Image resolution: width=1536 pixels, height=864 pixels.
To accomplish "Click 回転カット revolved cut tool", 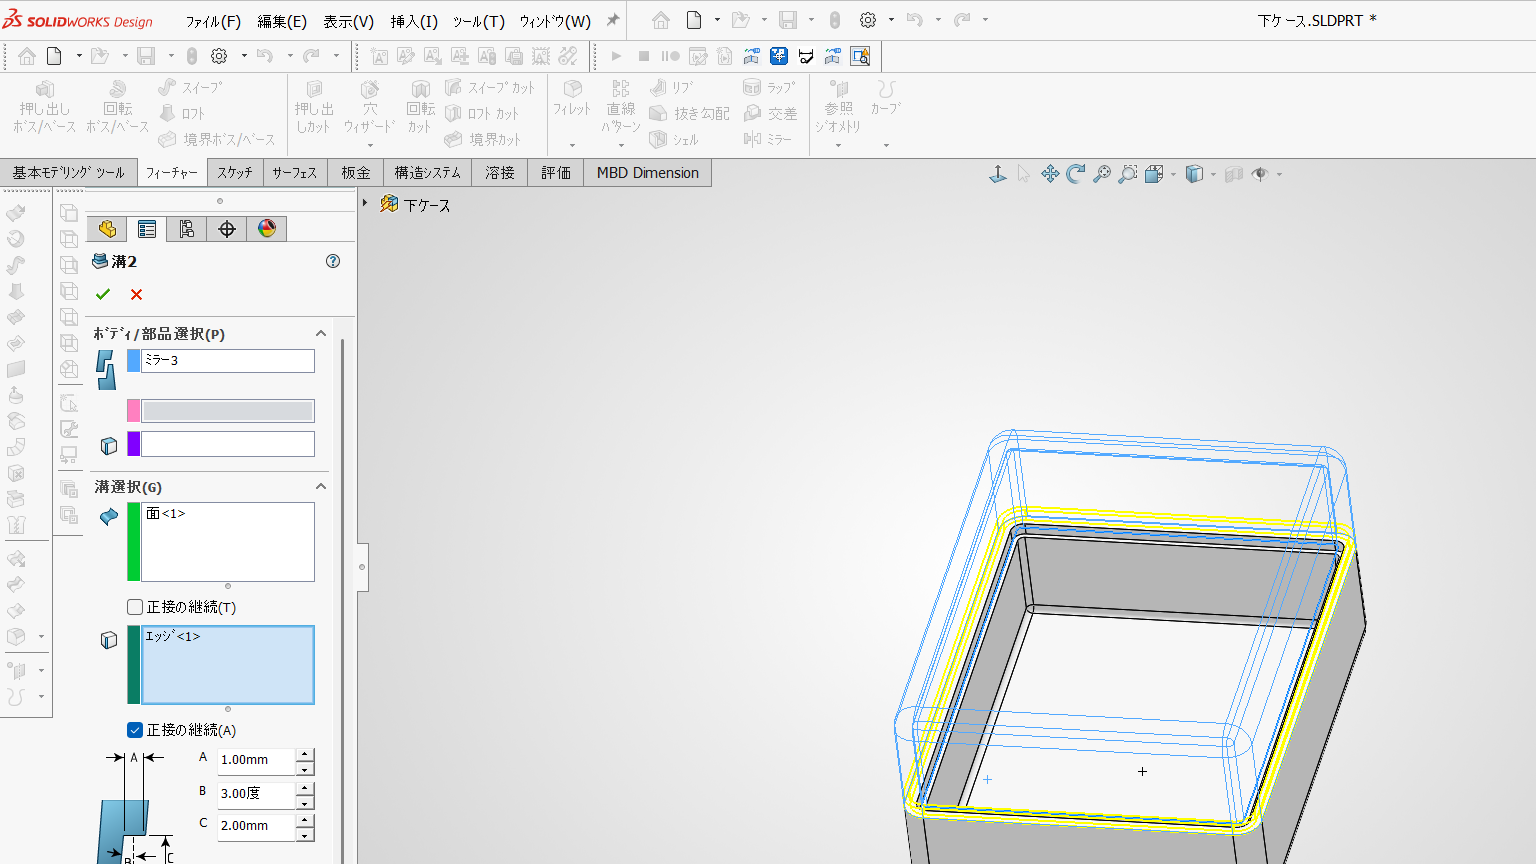I will (x=420, y=108).
